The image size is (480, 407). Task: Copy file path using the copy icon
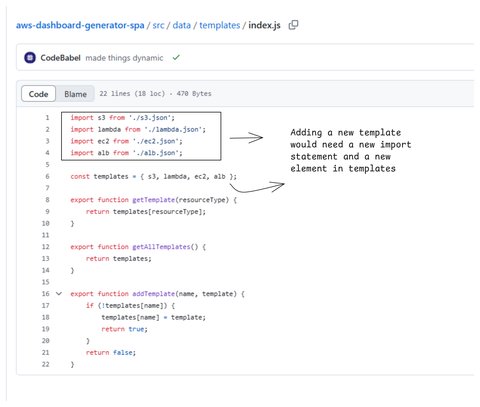coord(293,25)
